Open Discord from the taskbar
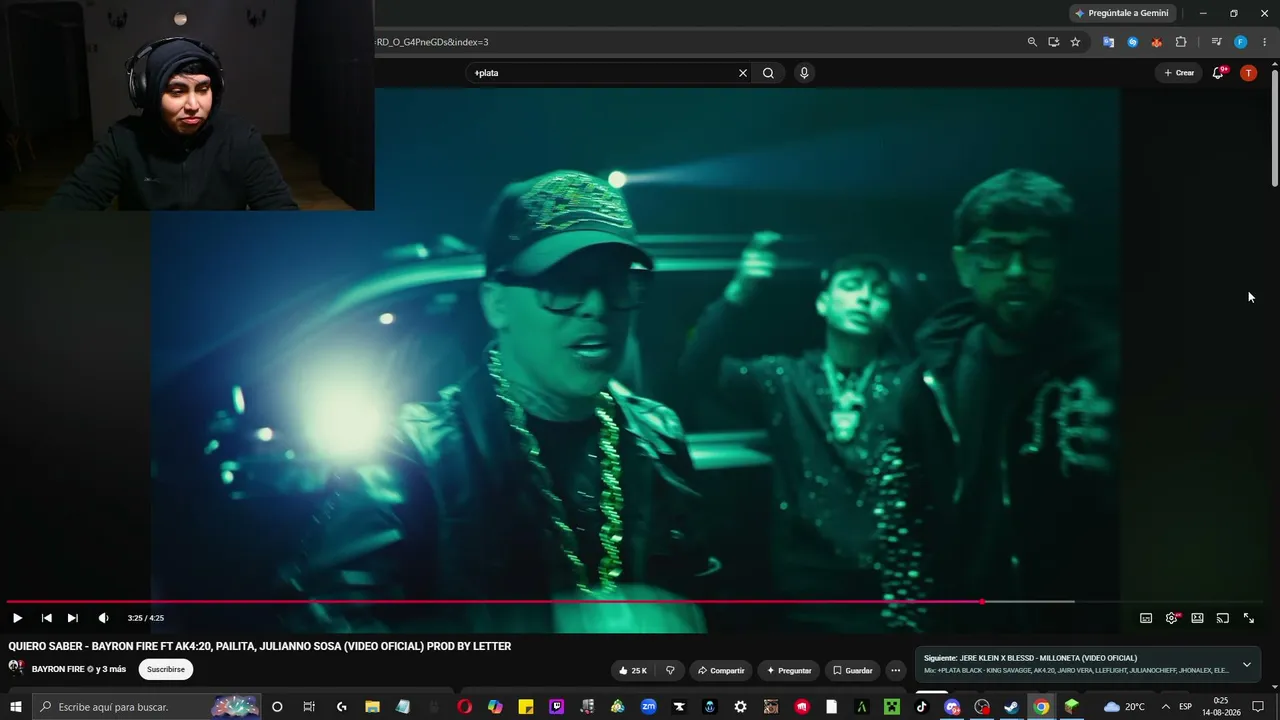 click(952, 707)
